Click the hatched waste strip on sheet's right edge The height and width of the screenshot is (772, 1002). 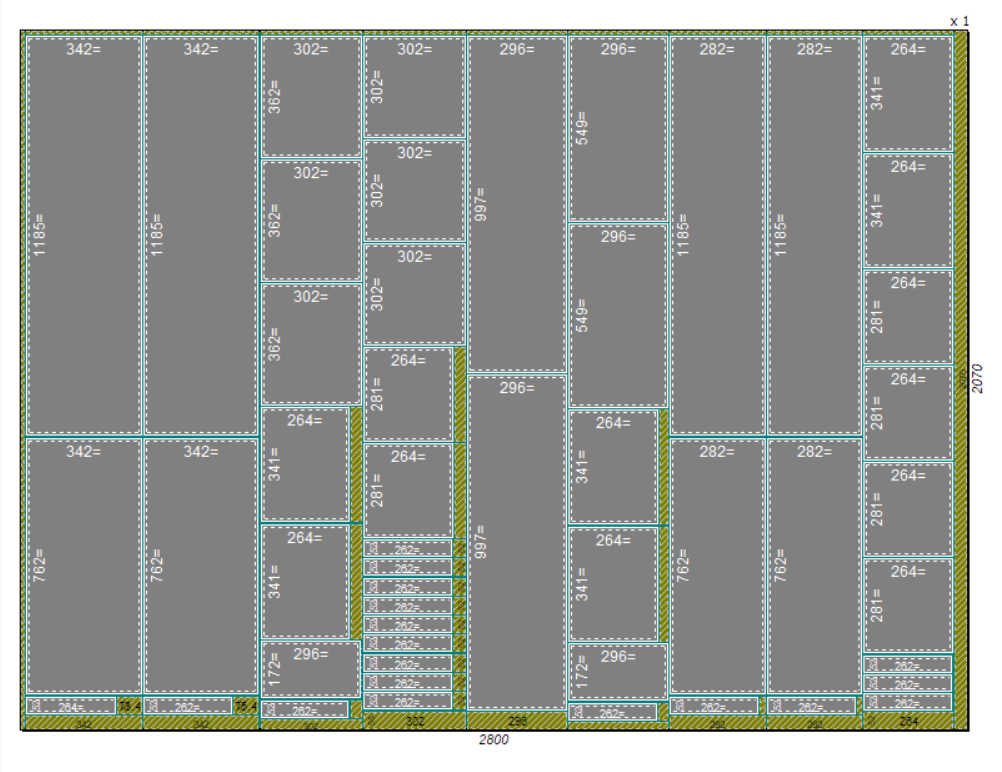coord(961,380)
